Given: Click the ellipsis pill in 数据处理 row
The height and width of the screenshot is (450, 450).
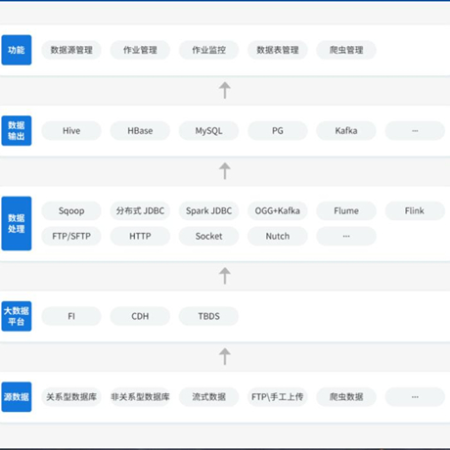Looking at the screenshot, I should [x=346, y=236].
